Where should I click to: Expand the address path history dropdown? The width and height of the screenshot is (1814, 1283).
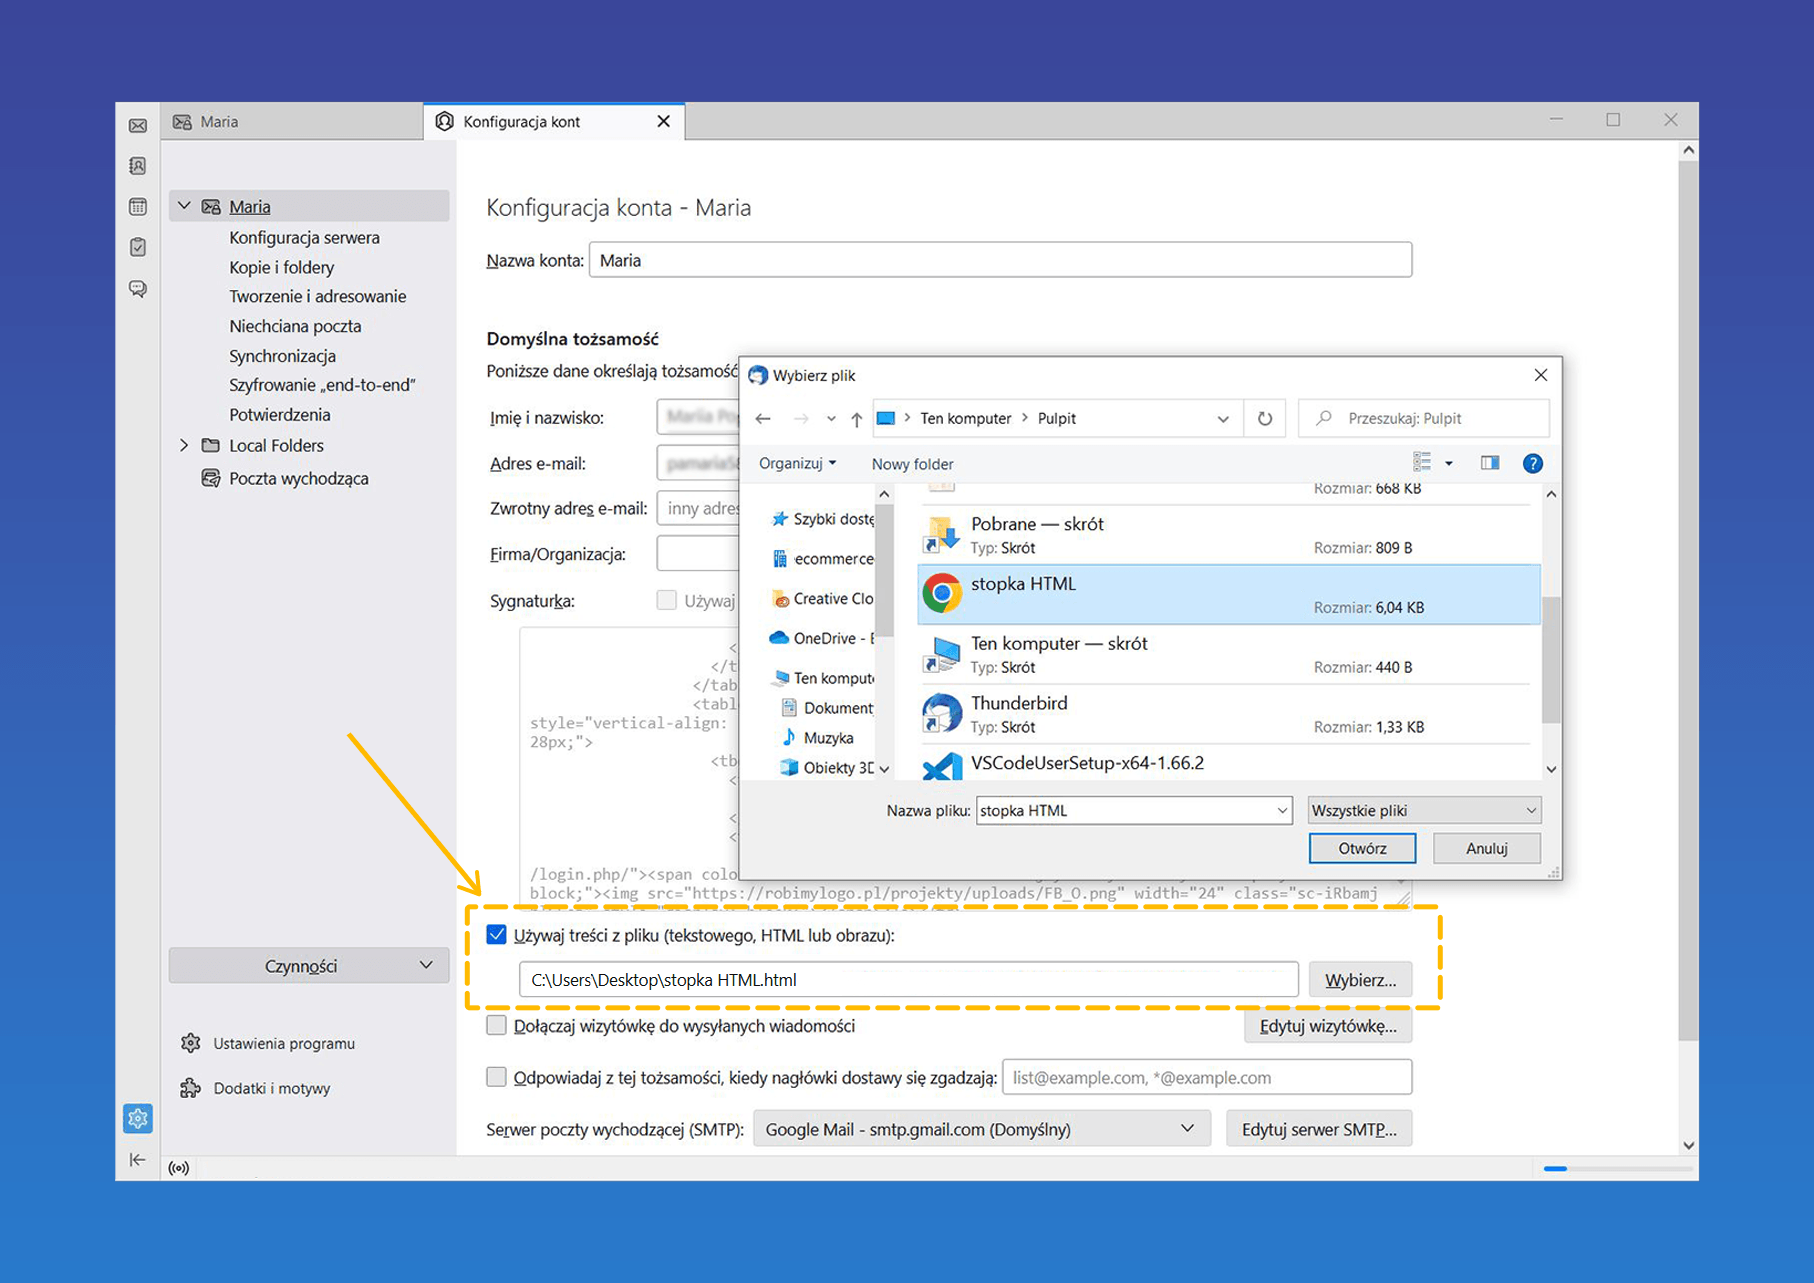tap(1223, 419)
